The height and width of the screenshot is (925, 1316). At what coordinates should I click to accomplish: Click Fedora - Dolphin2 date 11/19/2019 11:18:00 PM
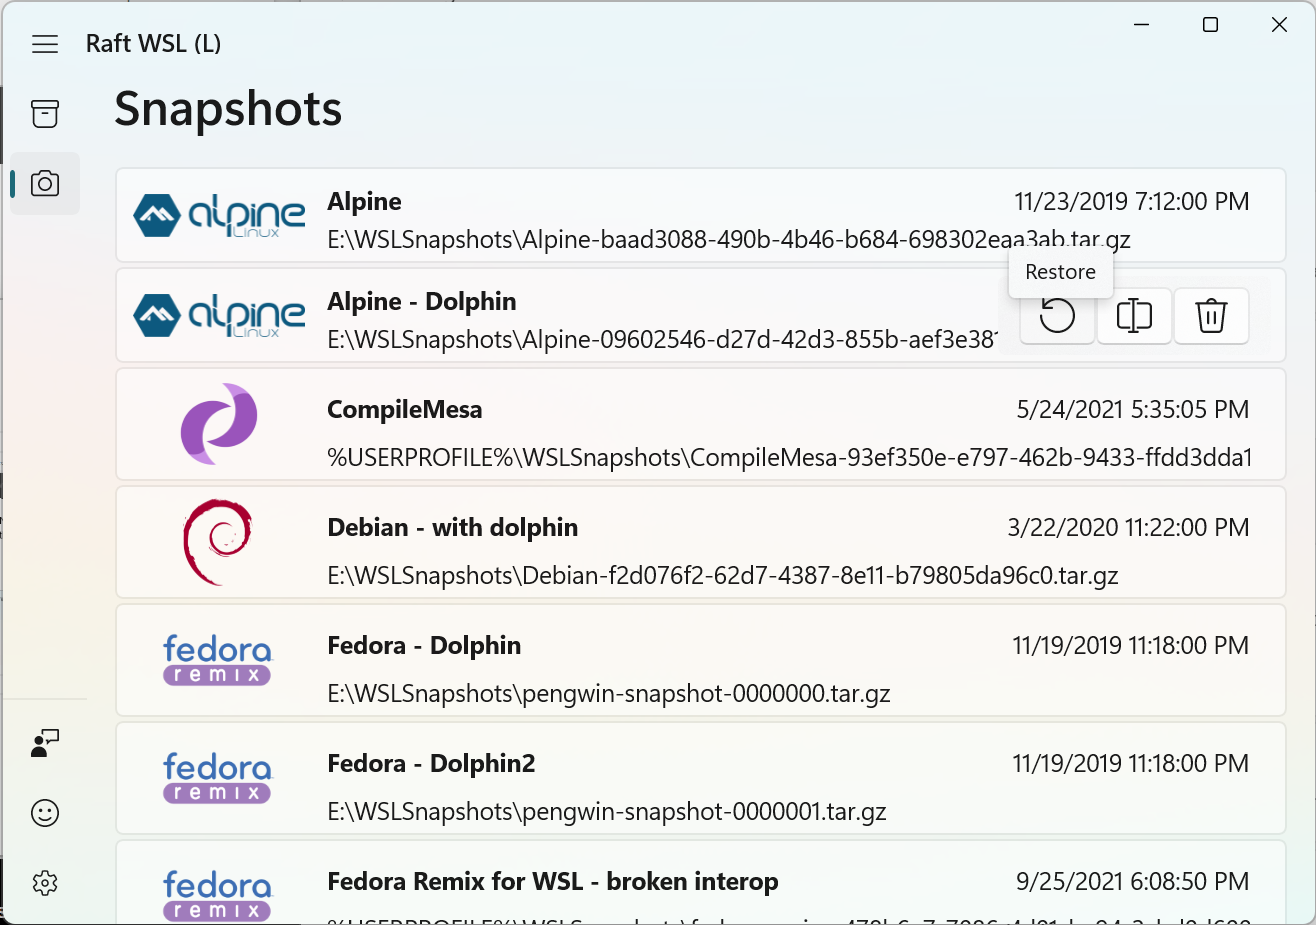point(1131,764)
